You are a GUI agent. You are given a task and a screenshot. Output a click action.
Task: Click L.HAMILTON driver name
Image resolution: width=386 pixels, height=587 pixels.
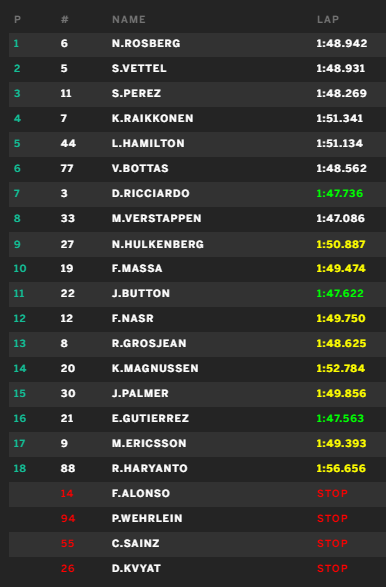coord(148,143)
